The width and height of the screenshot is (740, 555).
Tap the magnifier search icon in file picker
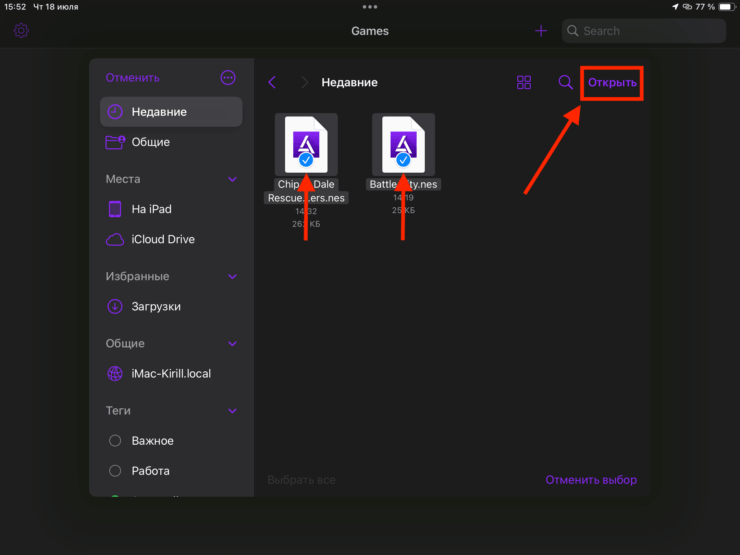point(565,83)
